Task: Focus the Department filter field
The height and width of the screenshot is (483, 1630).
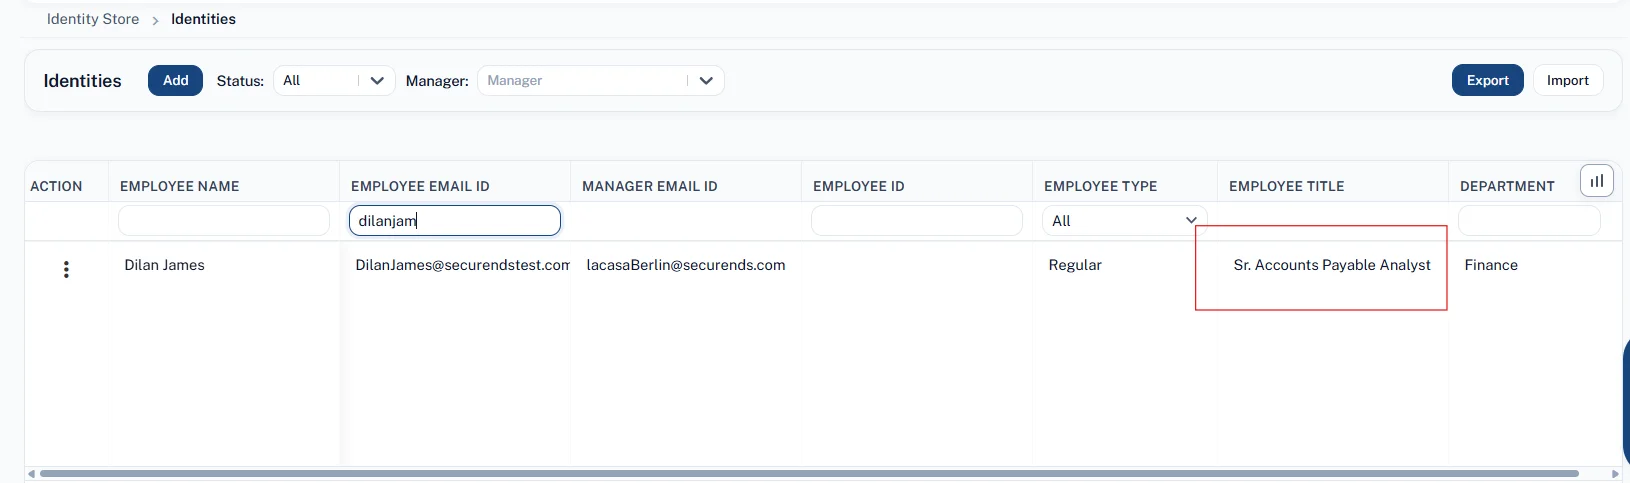Action: [x=1529, y=221]
